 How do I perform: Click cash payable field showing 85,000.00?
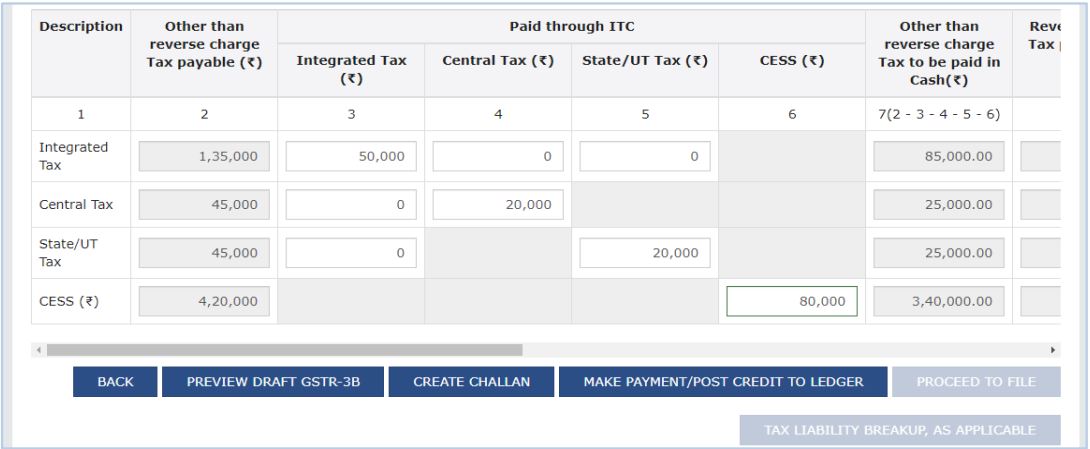[x=938, y=156]
